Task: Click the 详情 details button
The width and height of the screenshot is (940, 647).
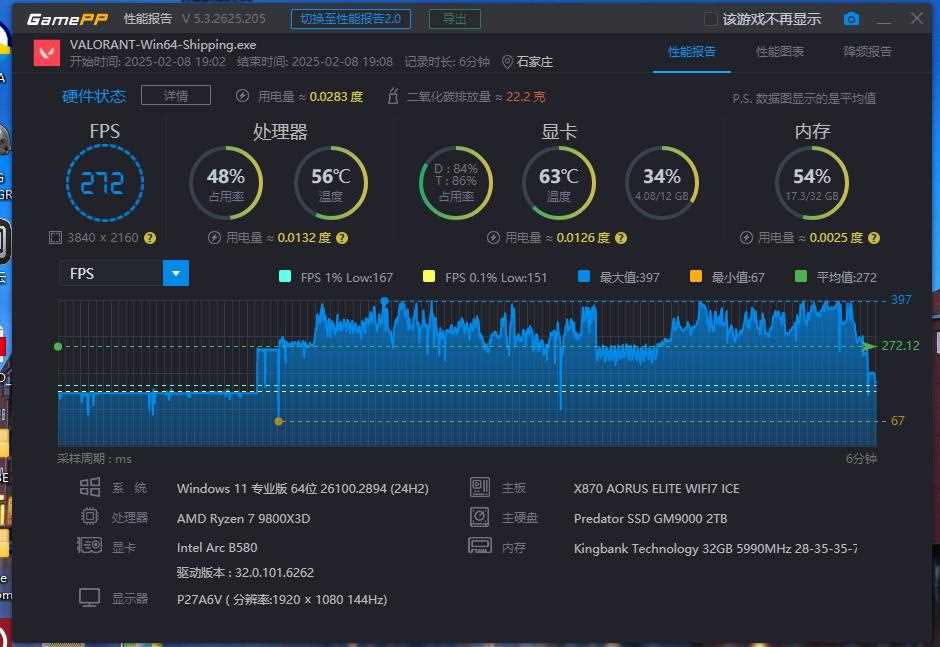Action: (176, 95)
